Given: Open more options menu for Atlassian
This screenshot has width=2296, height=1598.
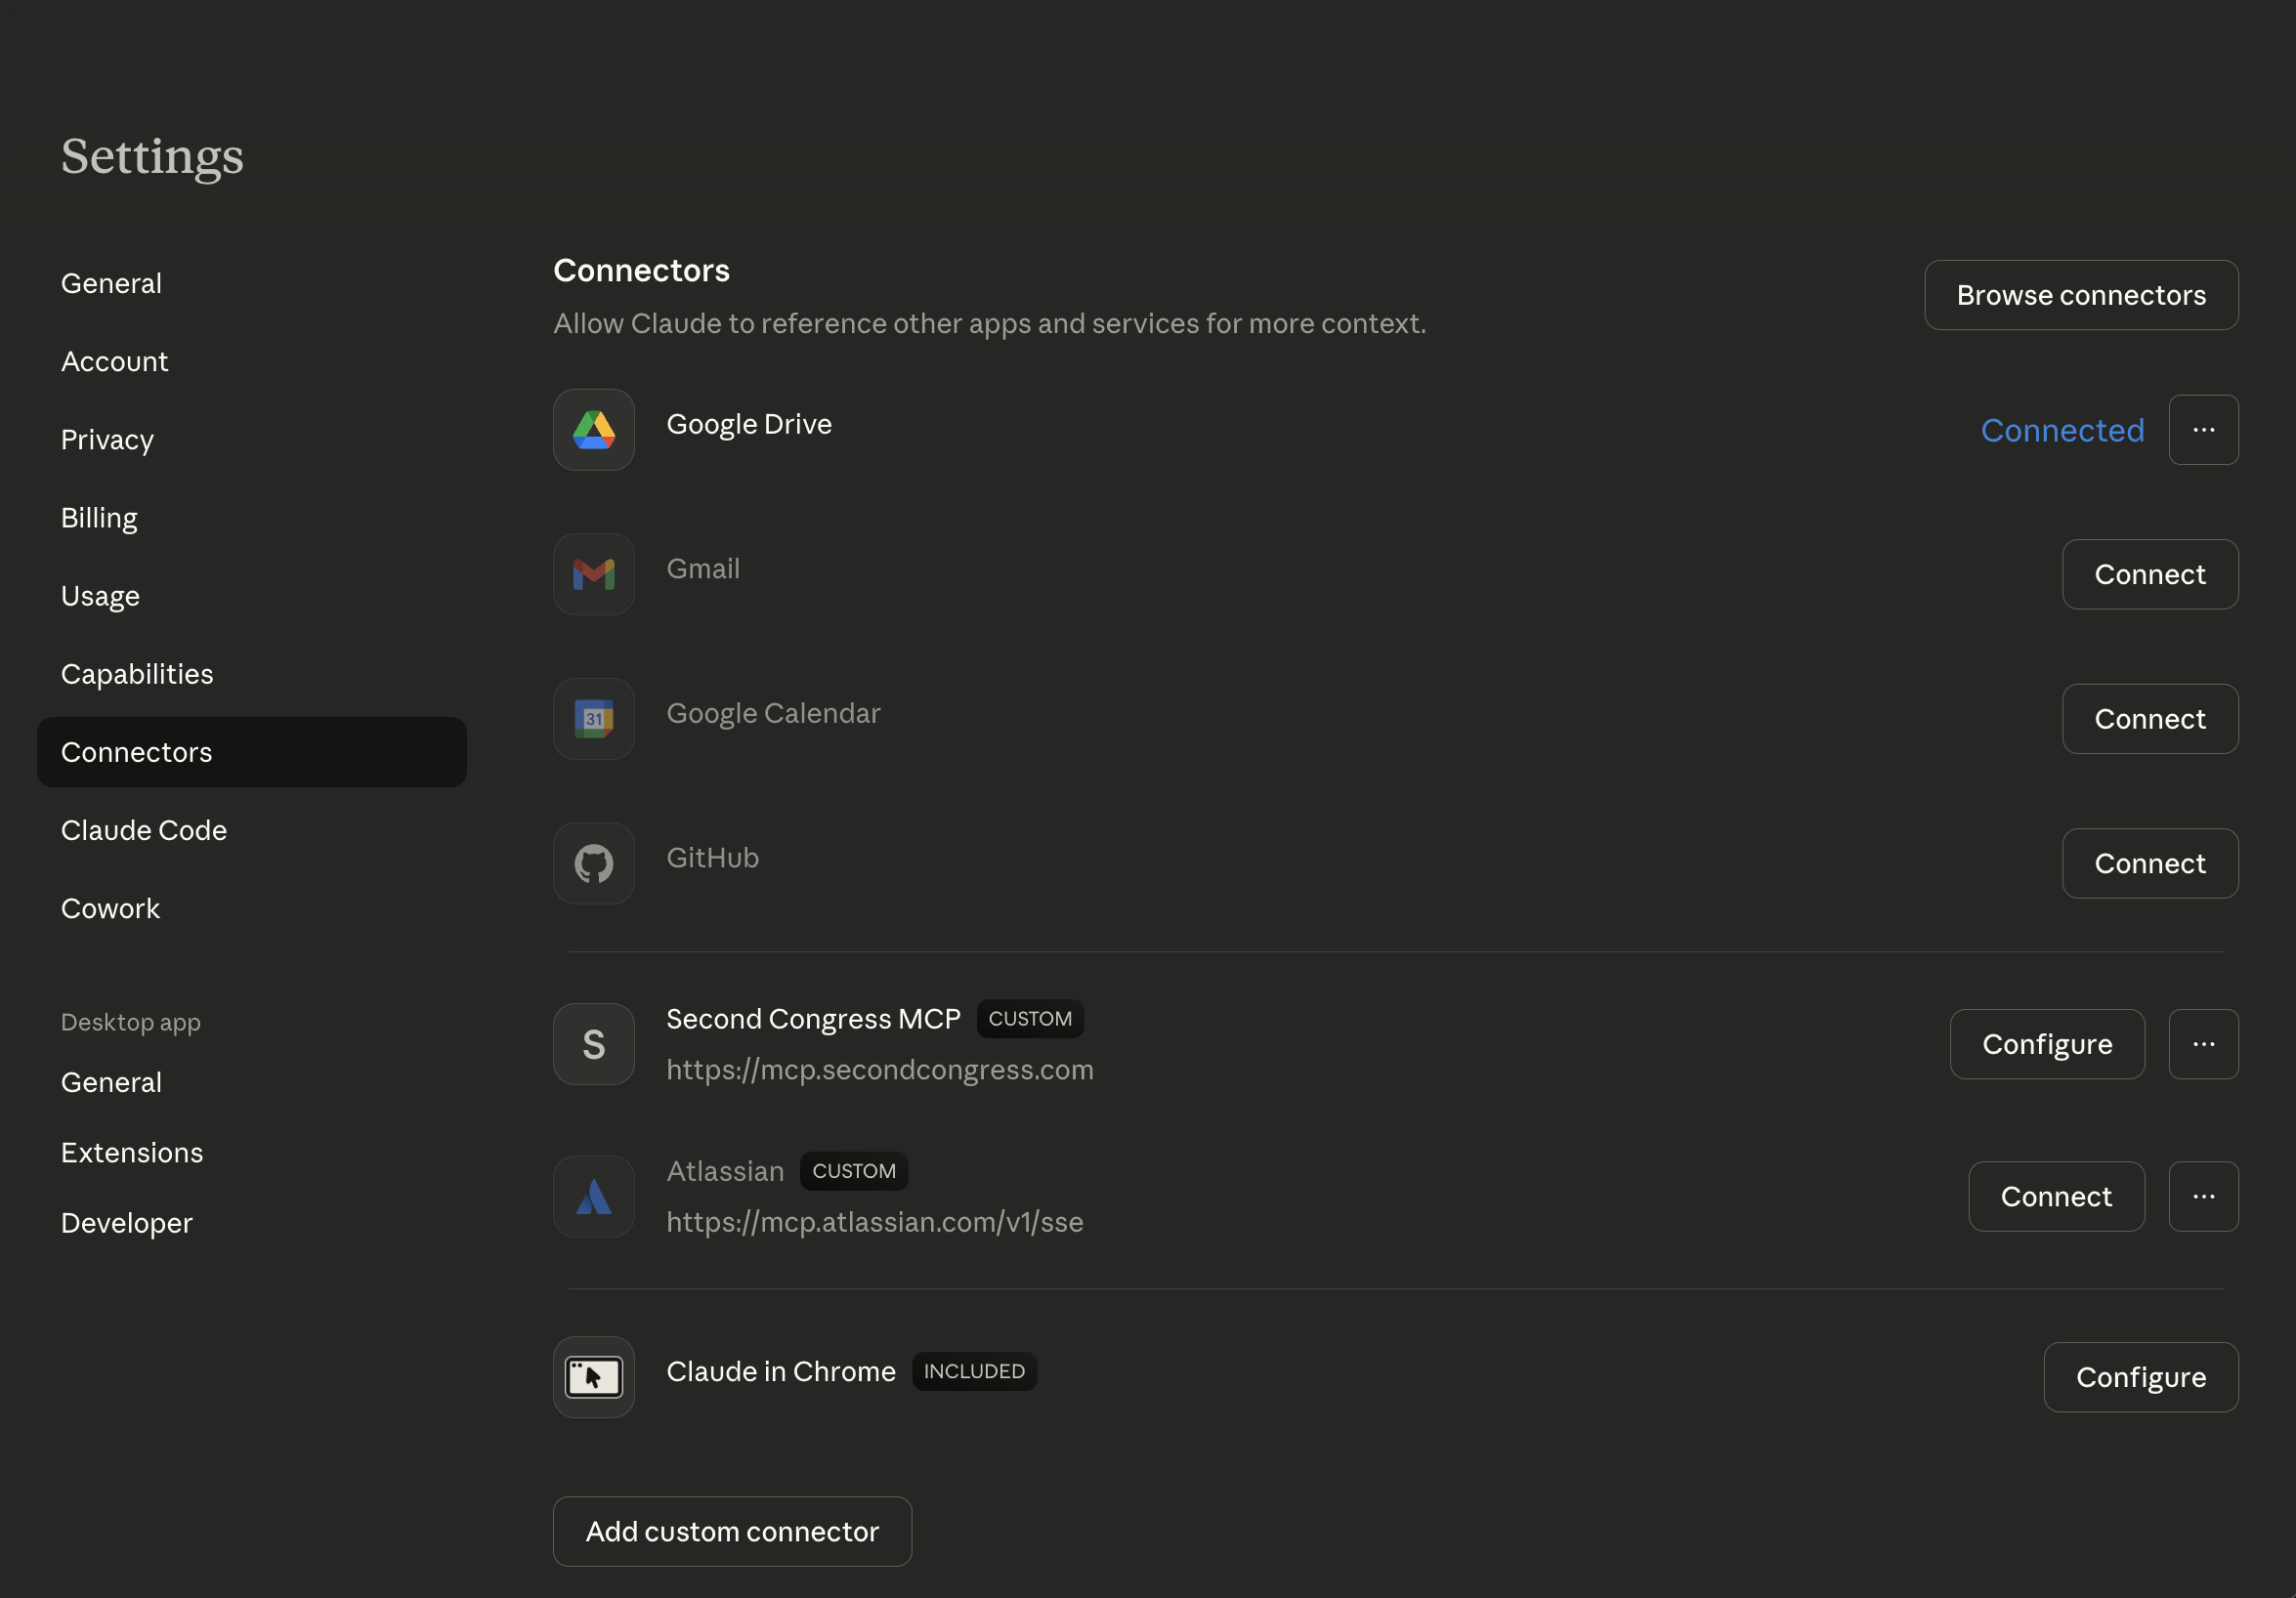Looking at the screenshot, I should pyautogui.click(x=2203, y=1196).
